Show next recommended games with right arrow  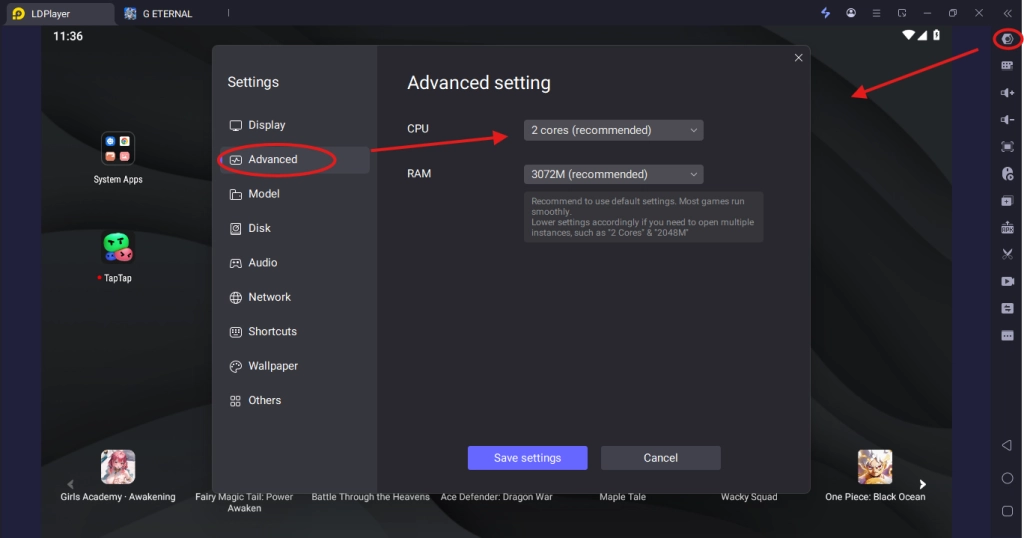point(922,484)
